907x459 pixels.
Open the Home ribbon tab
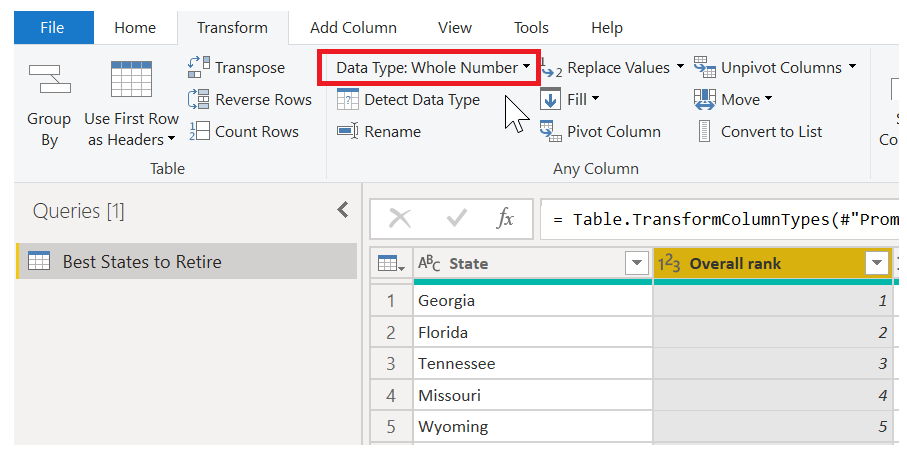tap(135, 28)
